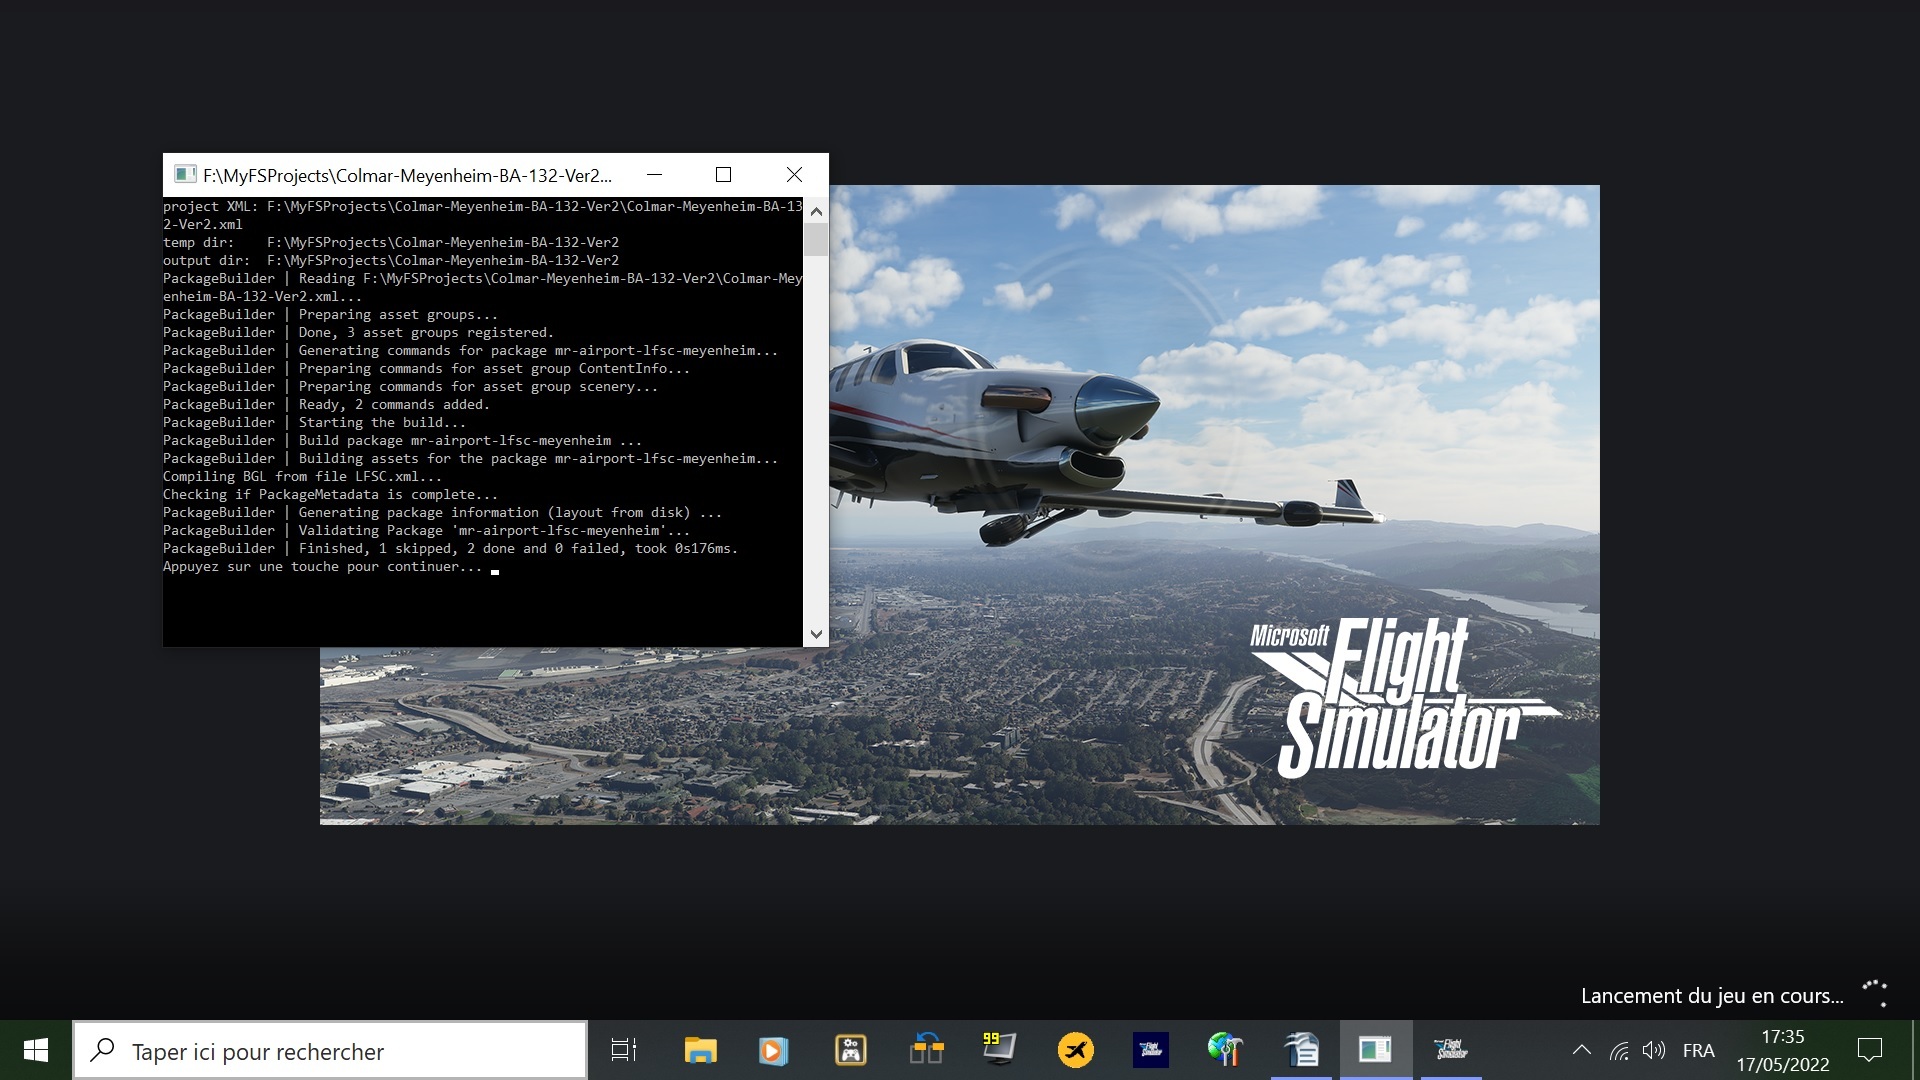
Task: Open the globe with tools taskbar icon
Action: (x=1225, y=1050)
